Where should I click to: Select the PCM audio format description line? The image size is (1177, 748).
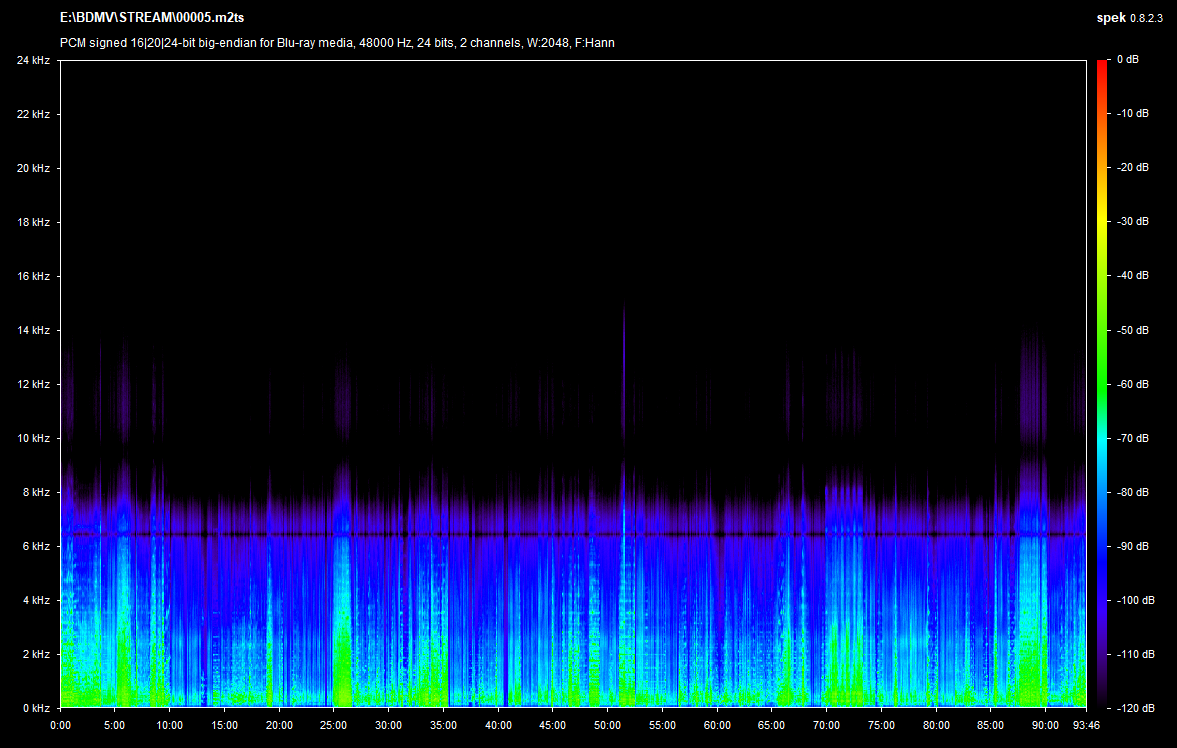point(336,43)
